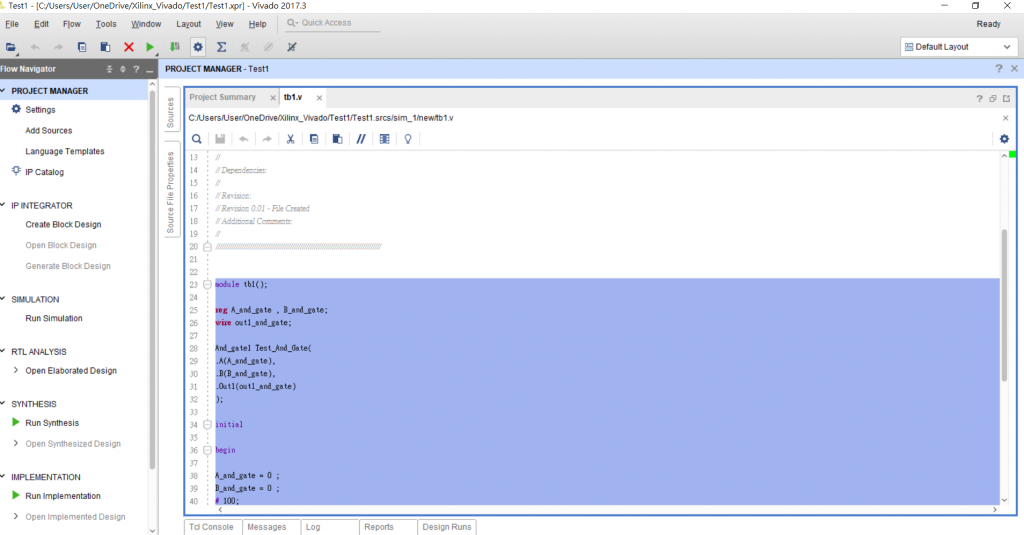Fold the module block at line 23
Screen dimensions: 1024x535
point(207,285)
